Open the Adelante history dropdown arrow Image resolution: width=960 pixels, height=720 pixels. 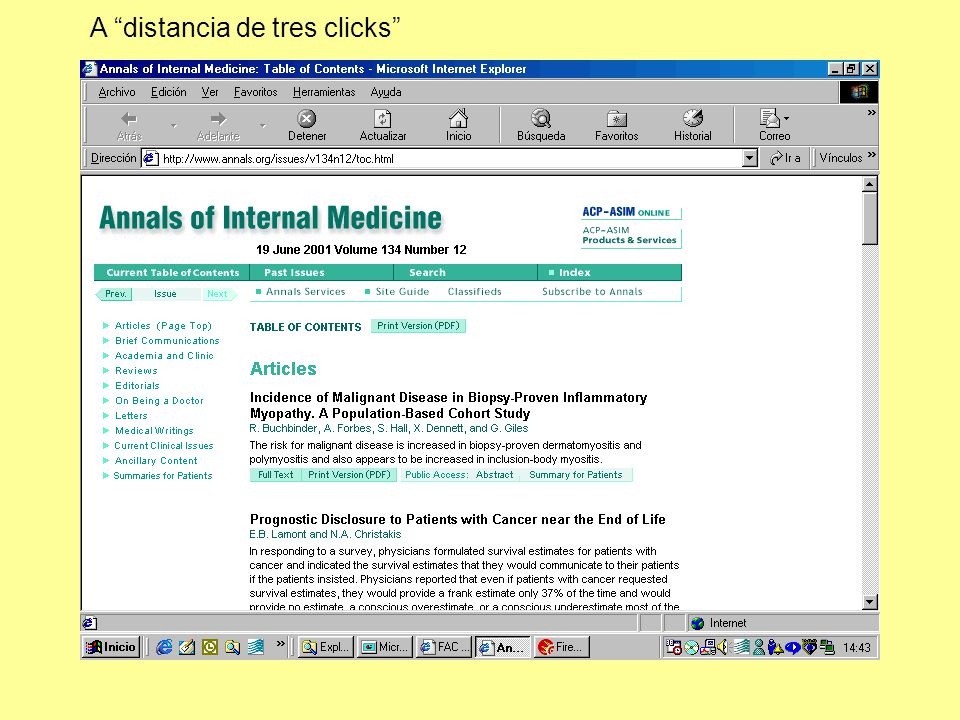263,126
